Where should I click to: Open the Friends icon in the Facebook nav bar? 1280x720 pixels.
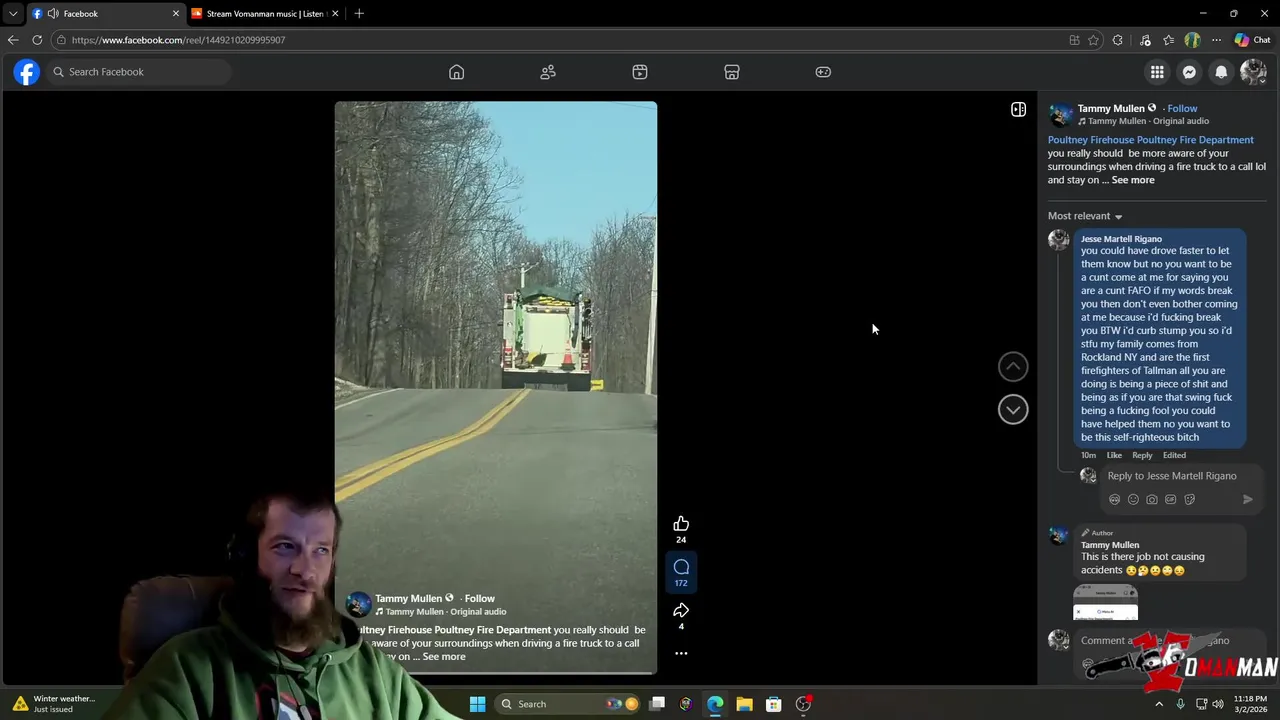click(x=548, y=72)
